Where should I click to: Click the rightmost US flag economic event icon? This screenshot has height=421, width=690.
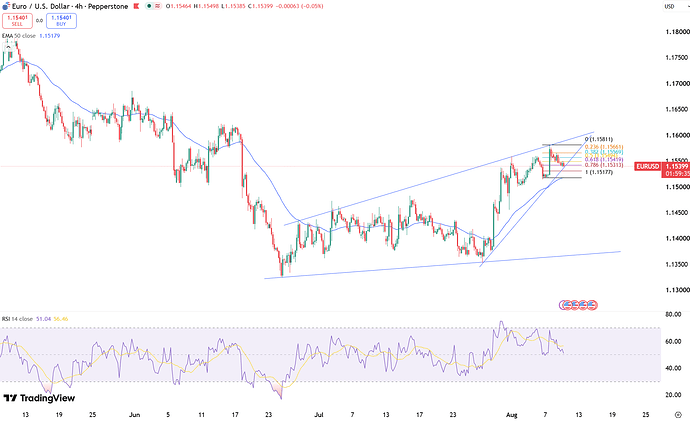point(592,304)
